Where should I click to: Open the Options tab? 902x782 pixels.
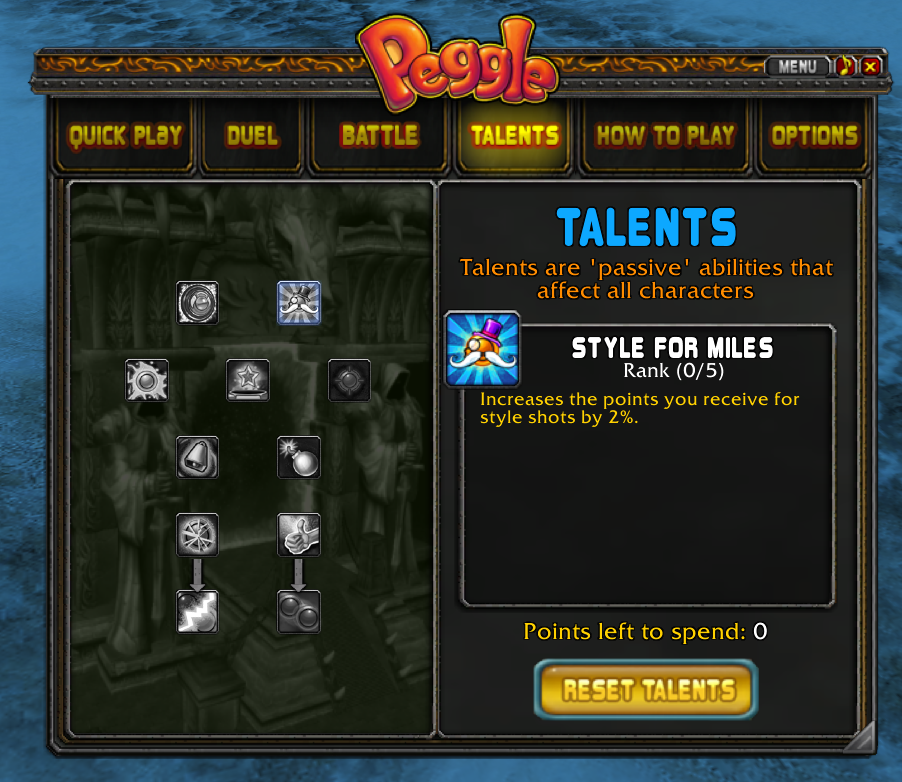814,136
